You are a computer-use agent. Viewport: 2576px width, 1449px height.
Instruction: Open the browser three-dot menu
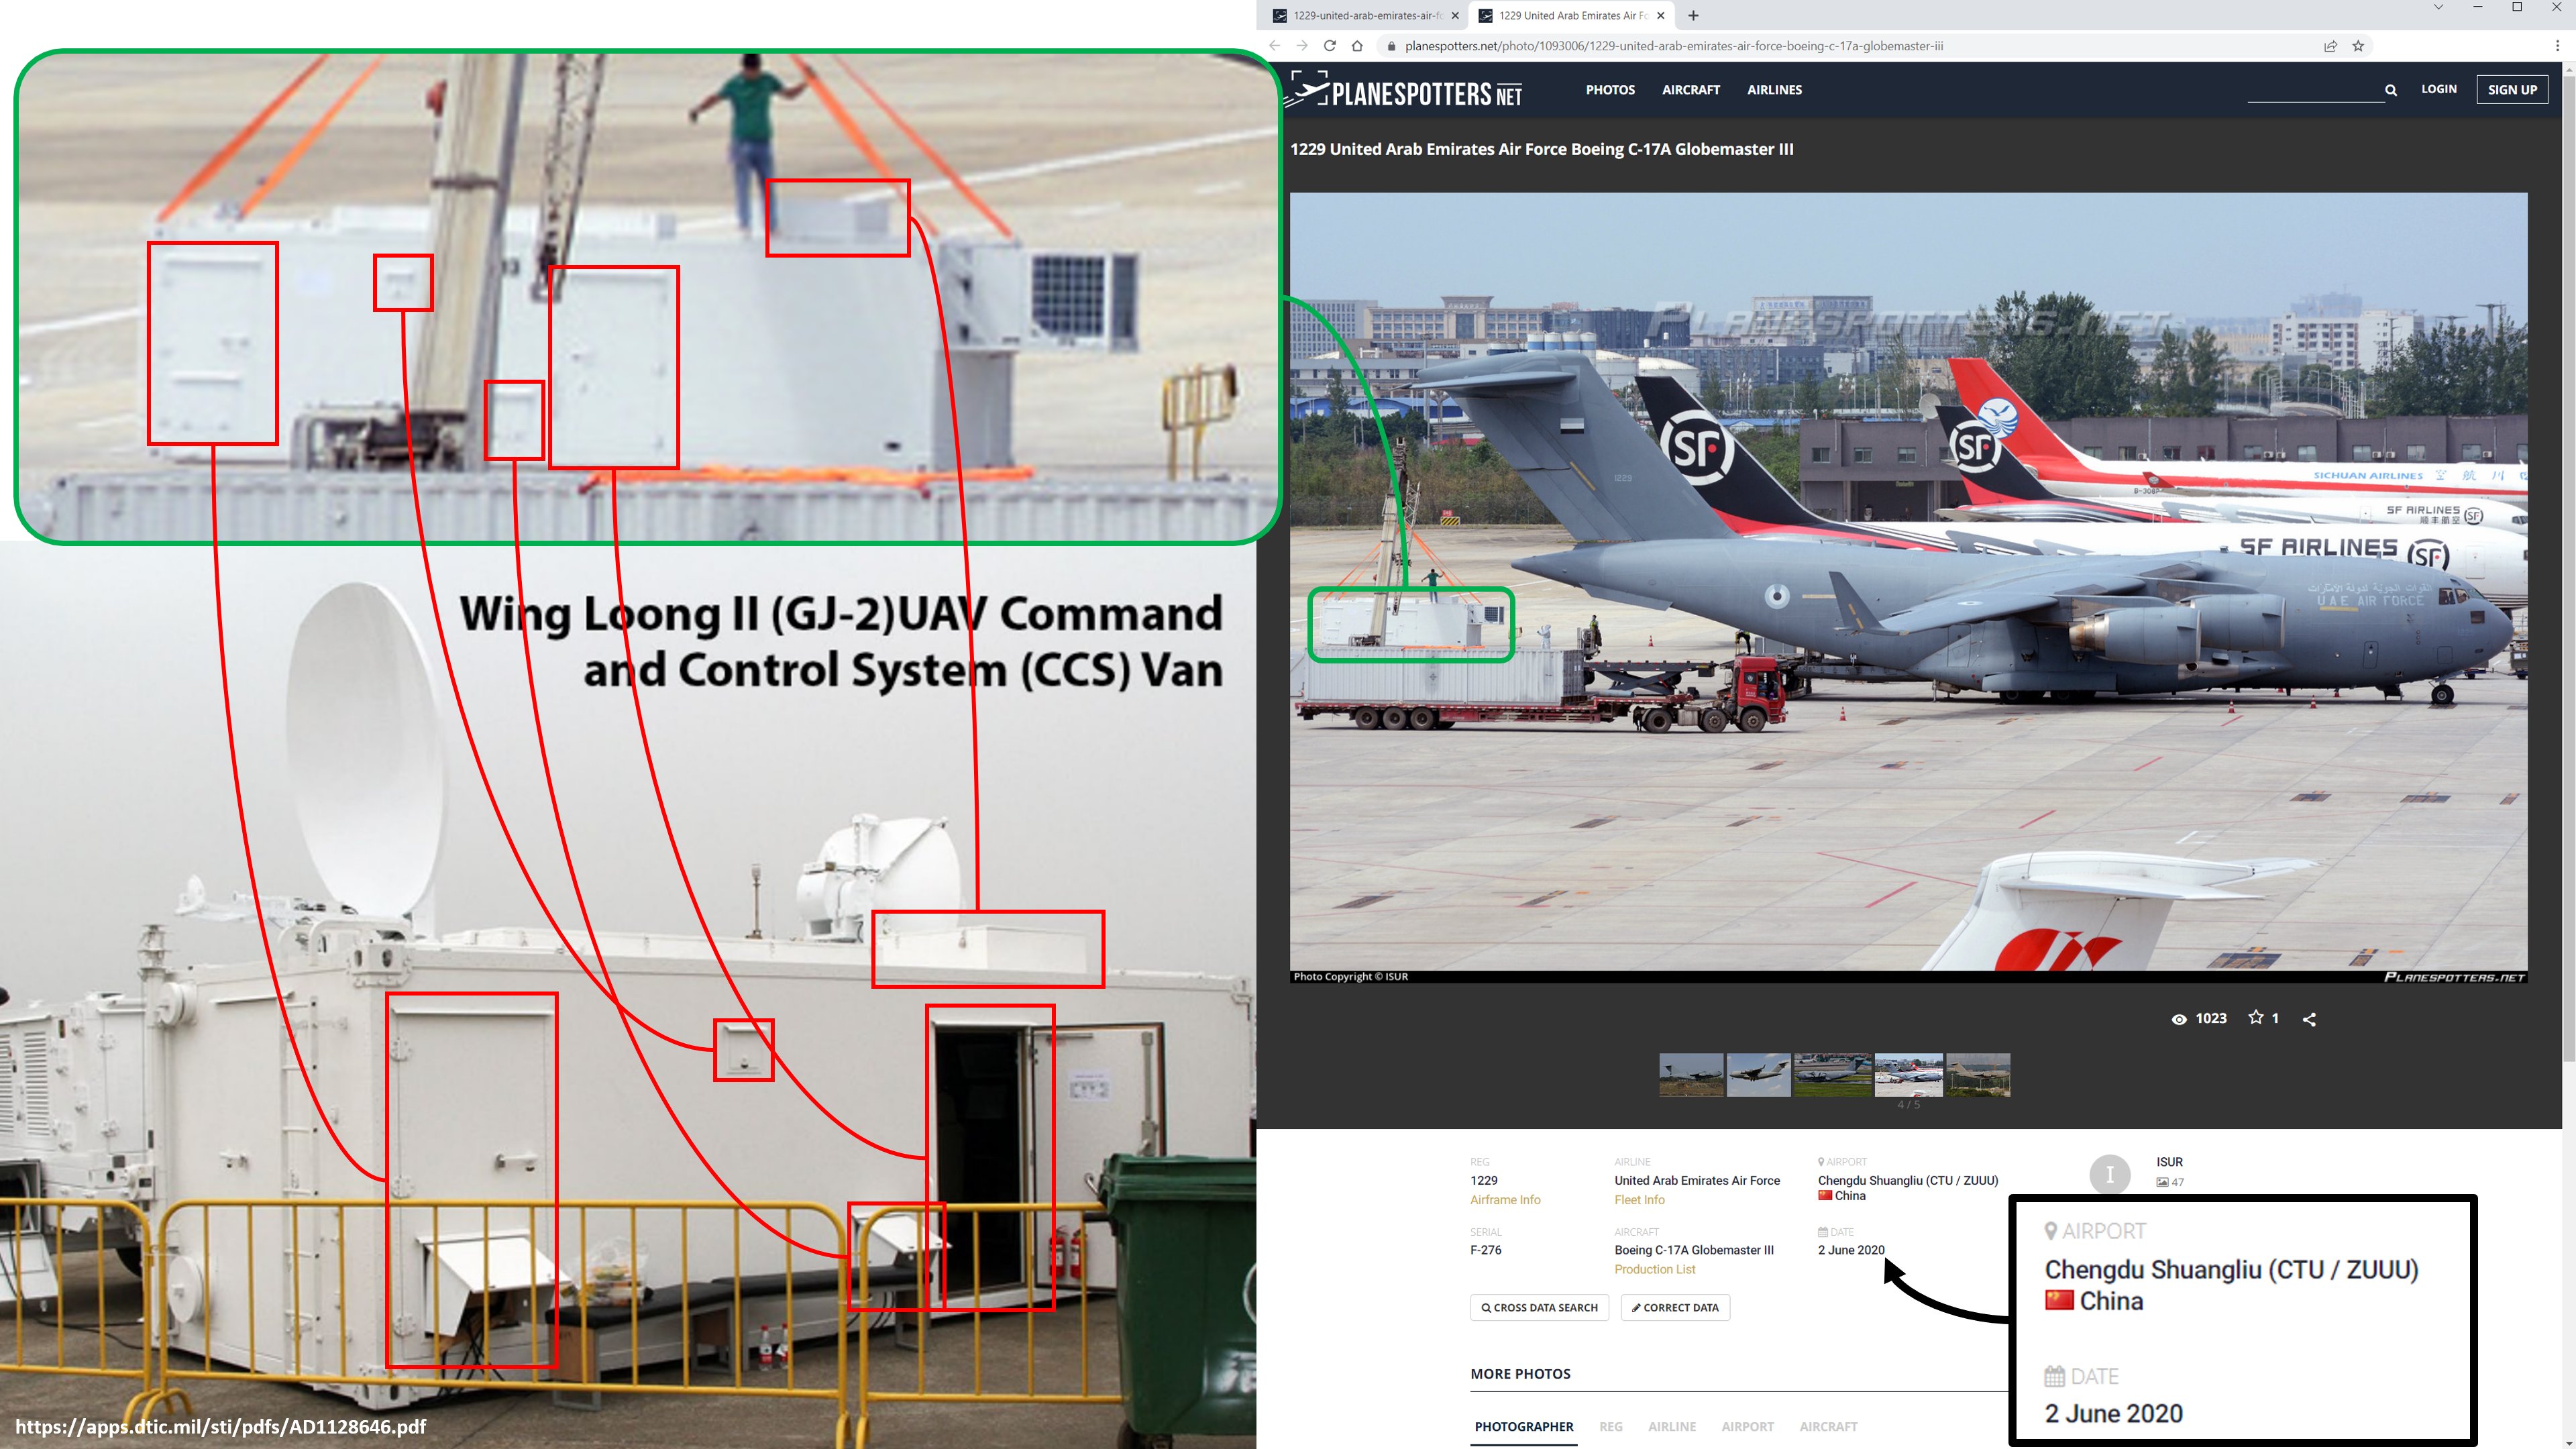click(2557, 46)
